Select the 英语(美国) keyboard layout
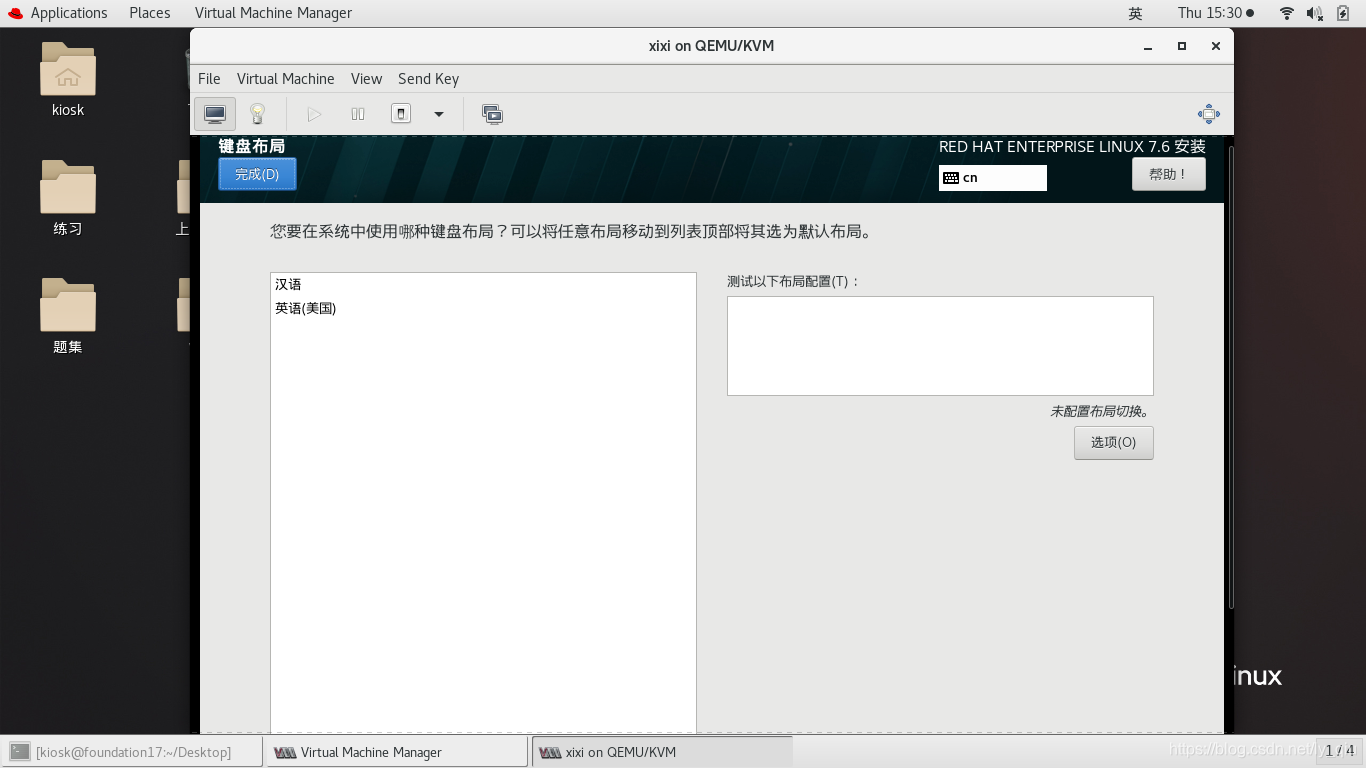The height and width of the screenshot is (768, 1366). coord(483,309)
